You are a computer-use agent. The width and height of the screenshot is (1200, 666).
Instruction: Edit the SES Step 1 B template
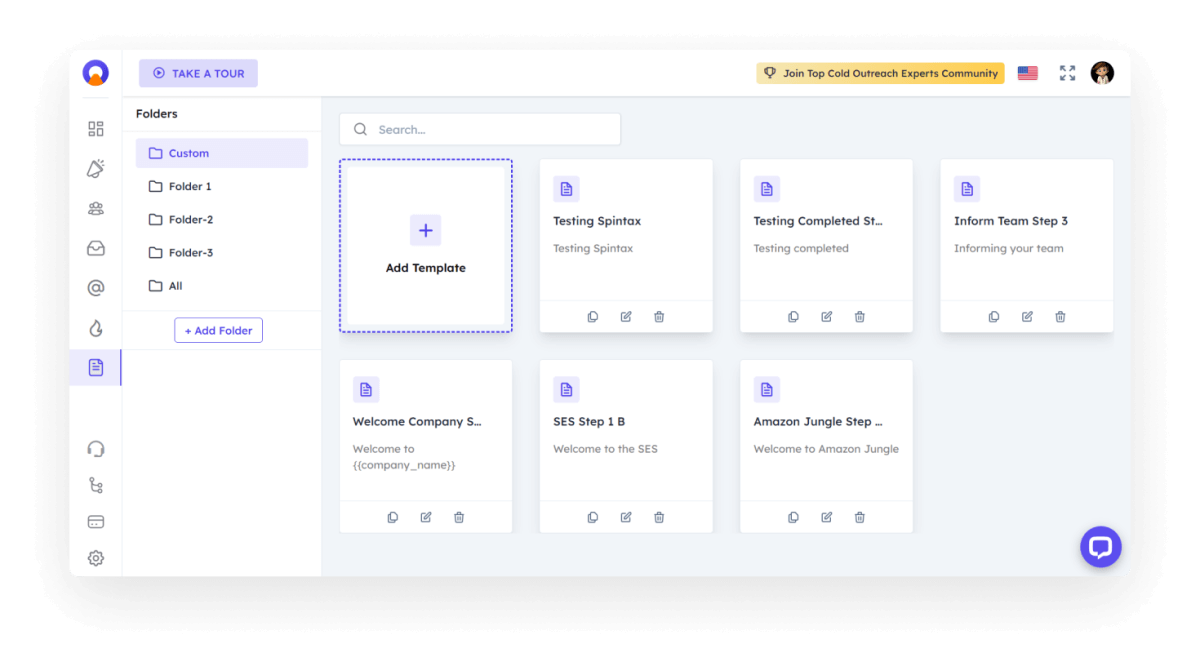pos(626,517)
